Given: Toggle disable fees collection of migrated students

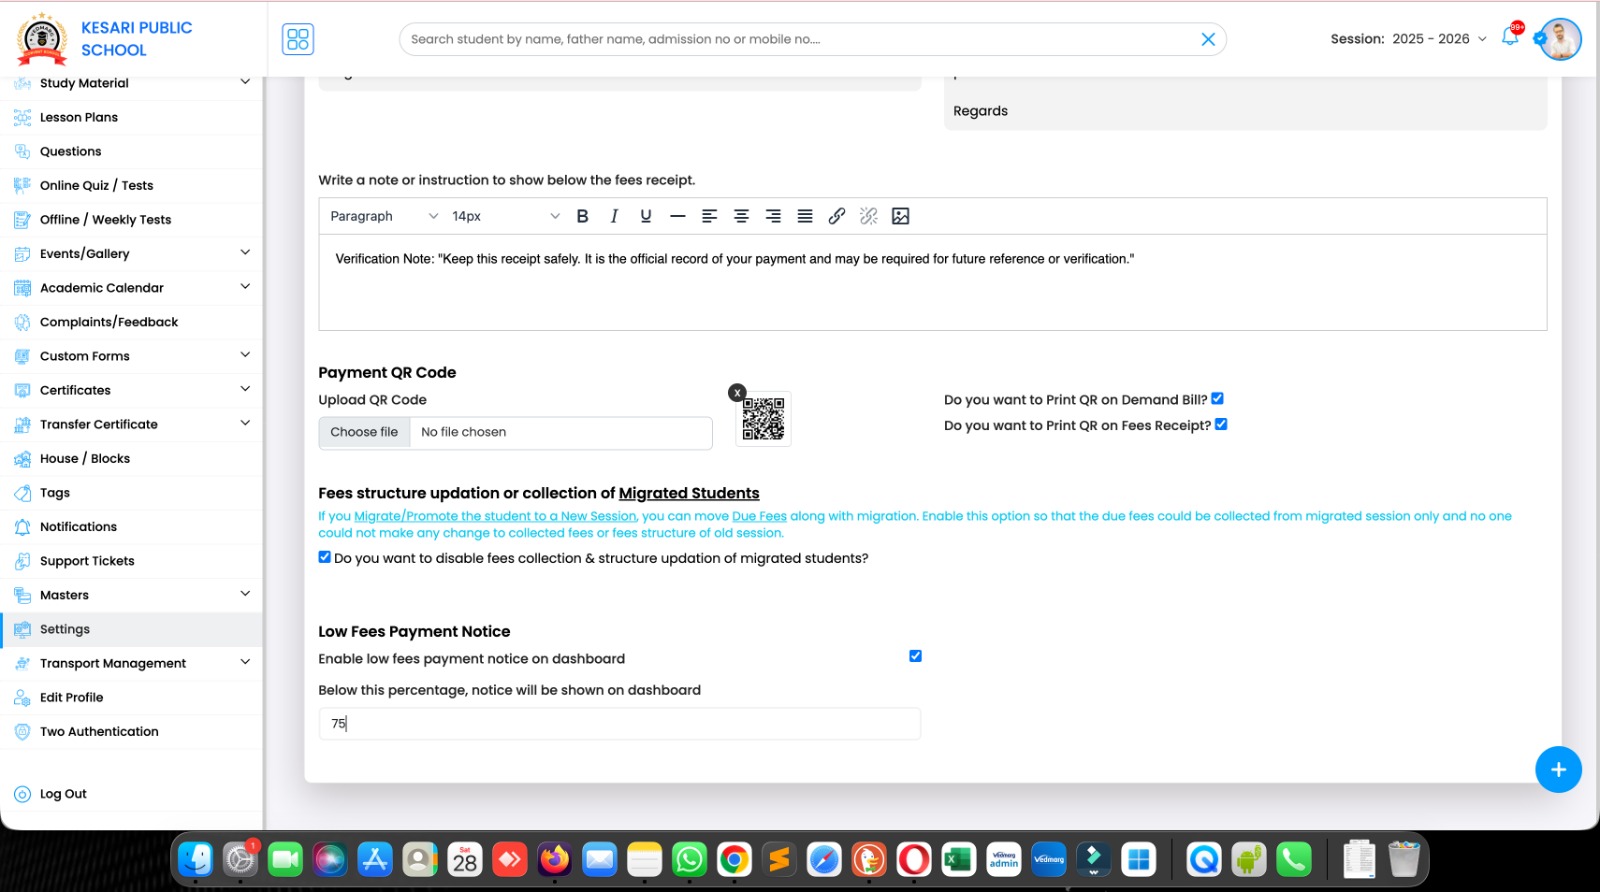Looking at the screenshot, I should click(324, 557).
